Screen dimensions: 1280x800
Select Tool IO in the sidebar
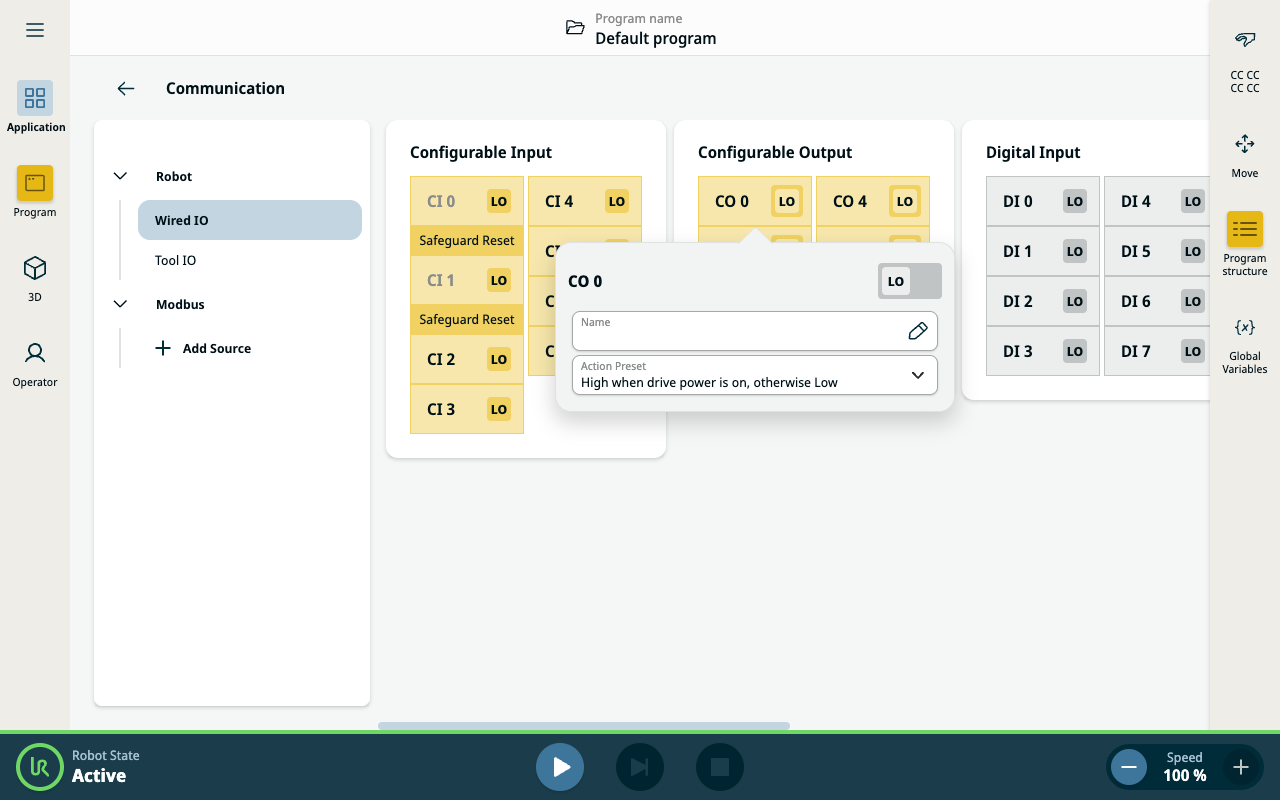pos(176,260)
